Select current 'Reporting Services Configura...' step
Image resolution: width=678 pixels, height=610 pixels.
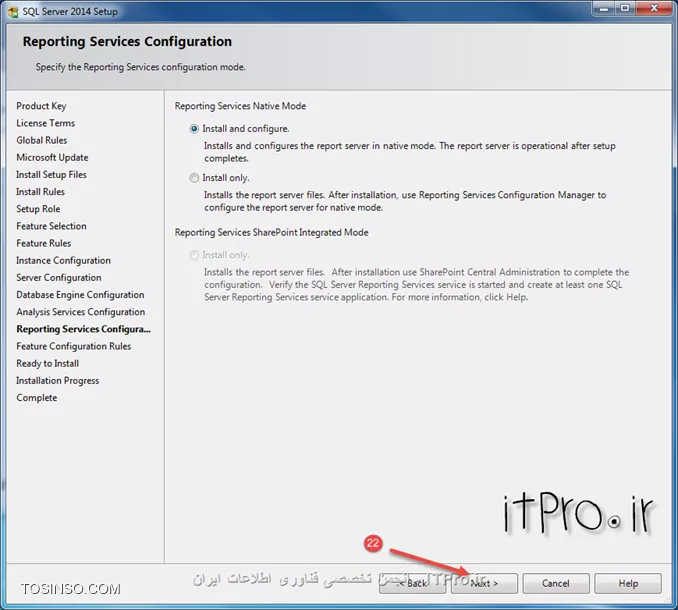click(x=83, y=329)
